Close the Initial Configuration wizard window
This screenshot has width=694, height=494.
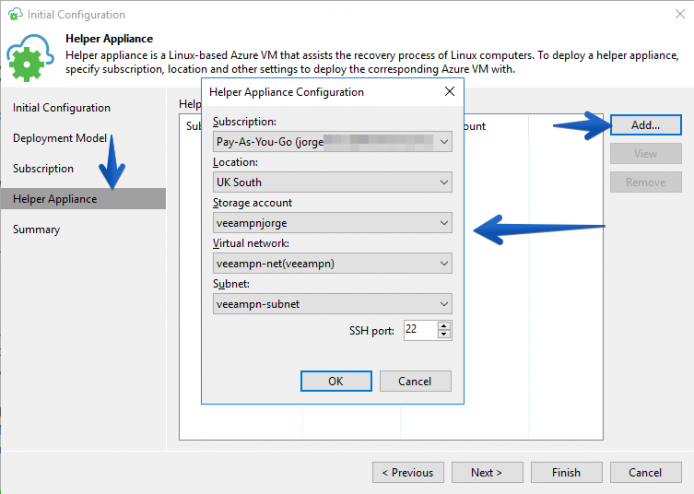[680, 14]
